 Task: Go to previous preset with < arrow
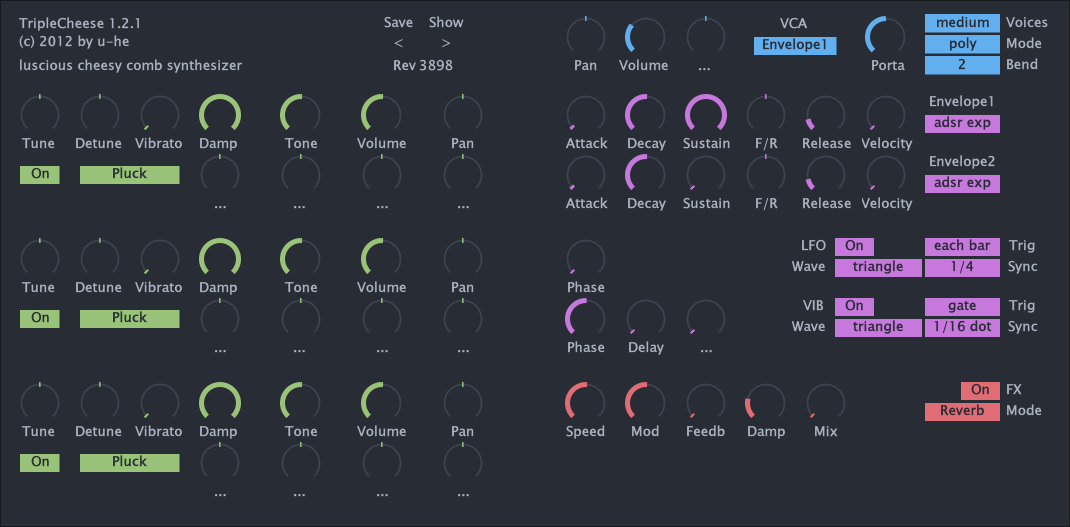(399, 43)
